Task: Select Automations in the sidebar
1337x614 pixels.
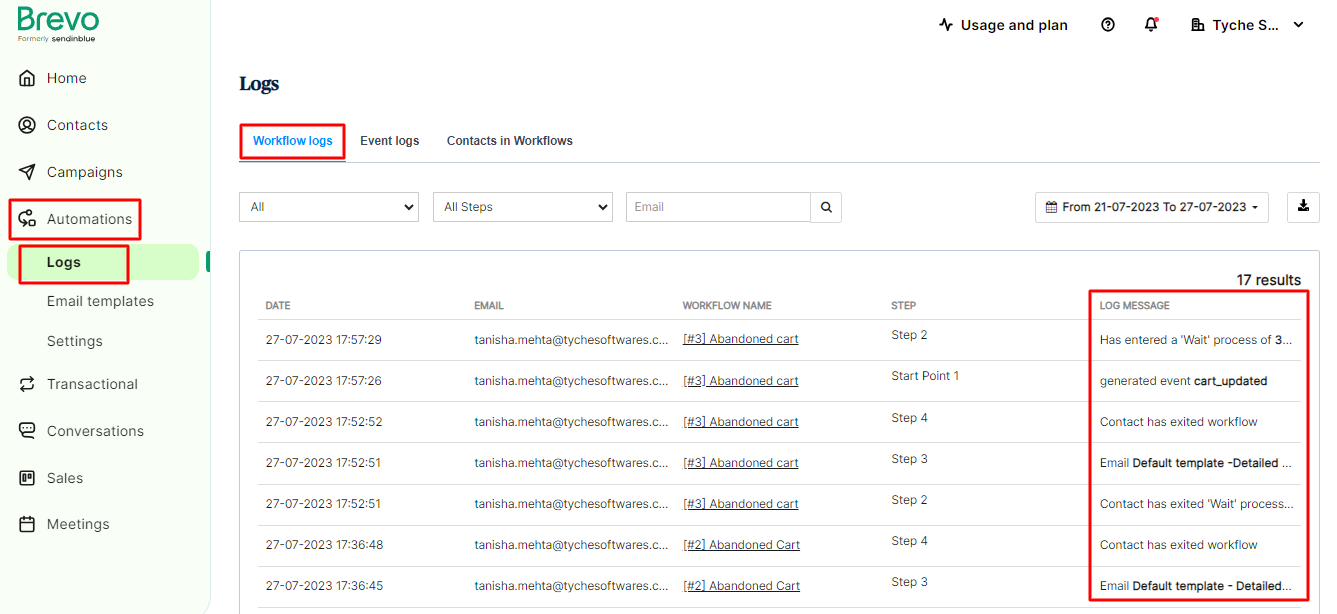Action: click(x=89, y=219)
